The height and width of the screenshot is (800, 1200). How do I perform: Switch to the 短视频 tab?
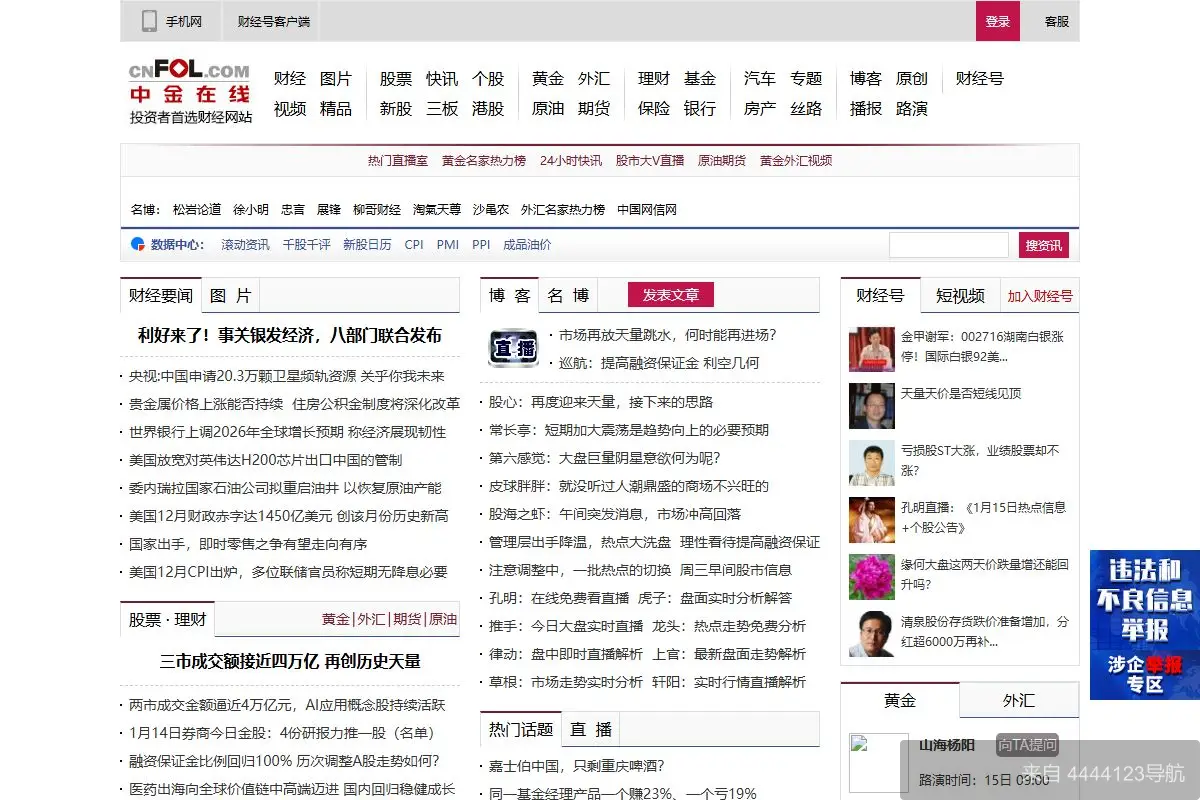point(960,296)
